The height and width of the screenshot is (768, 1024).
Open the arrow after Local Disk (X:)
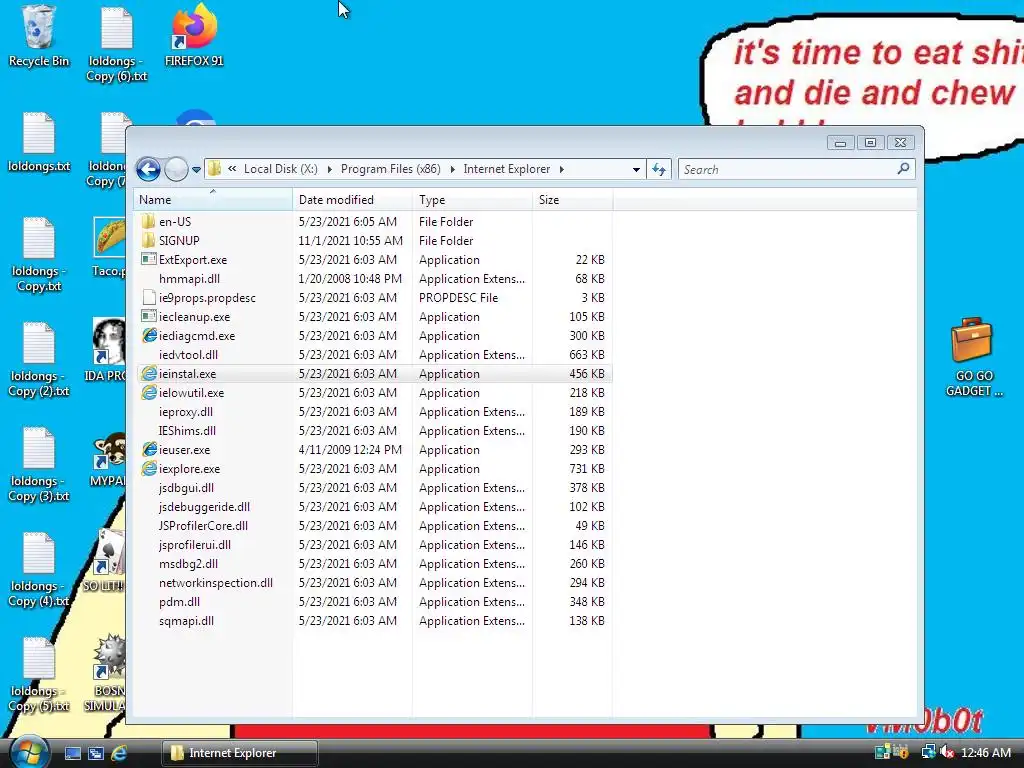(329, 169)
